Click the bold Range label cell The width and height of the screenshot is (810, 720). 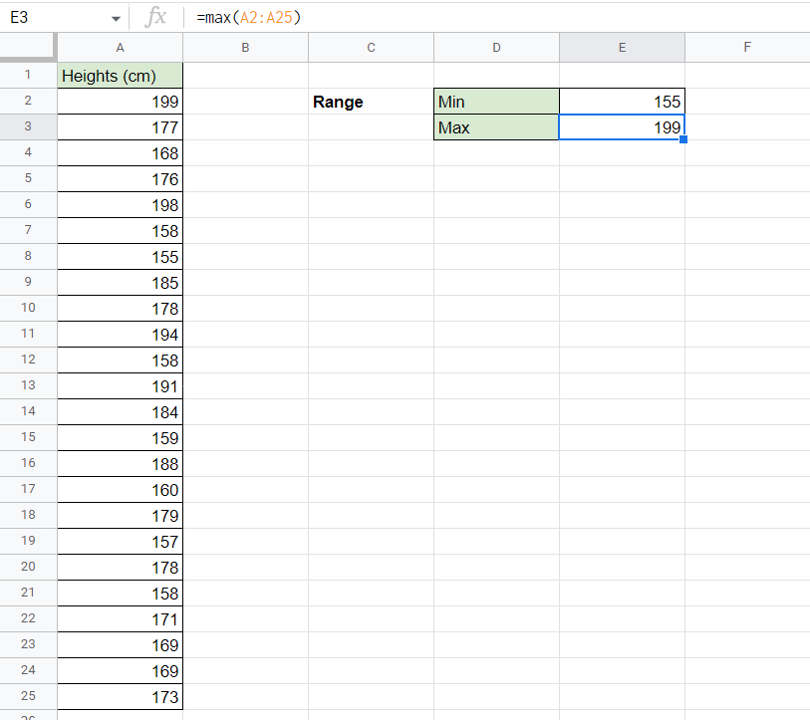371,102
